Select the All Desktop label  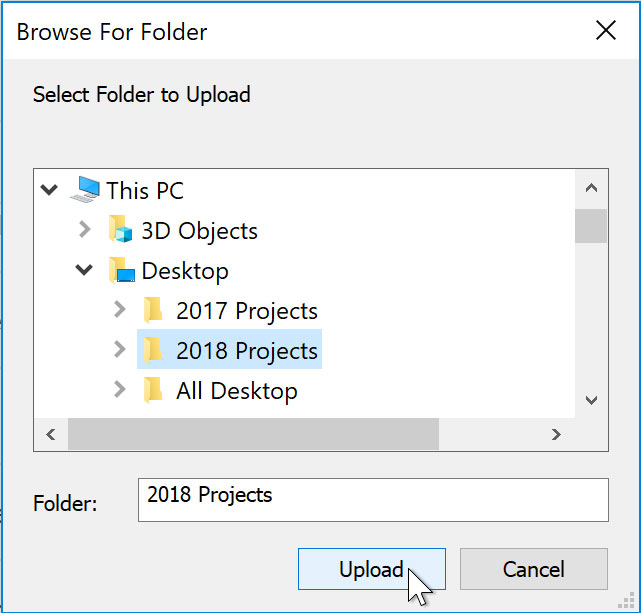(x=237, y=391)
